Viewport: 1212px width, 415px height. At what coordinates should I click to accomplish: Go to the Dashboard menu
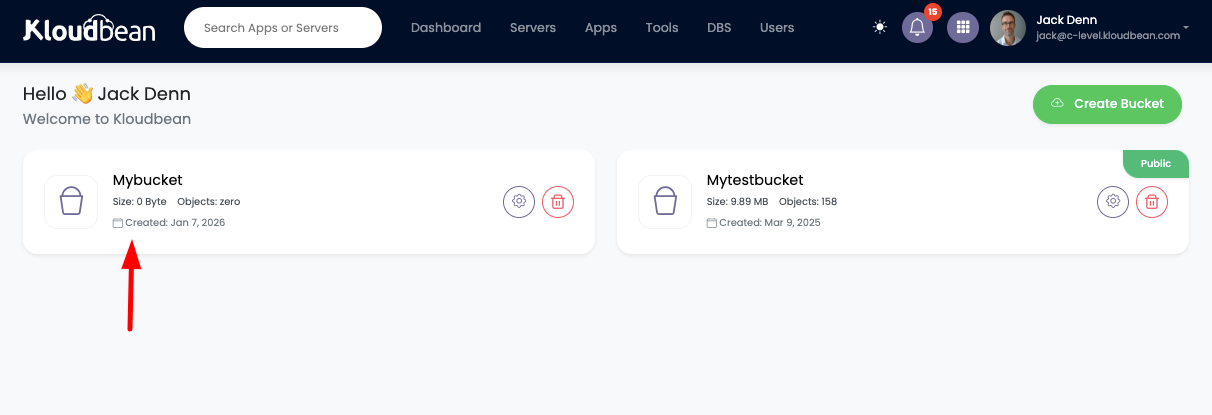pyautogui.click(x=446, y=28)
